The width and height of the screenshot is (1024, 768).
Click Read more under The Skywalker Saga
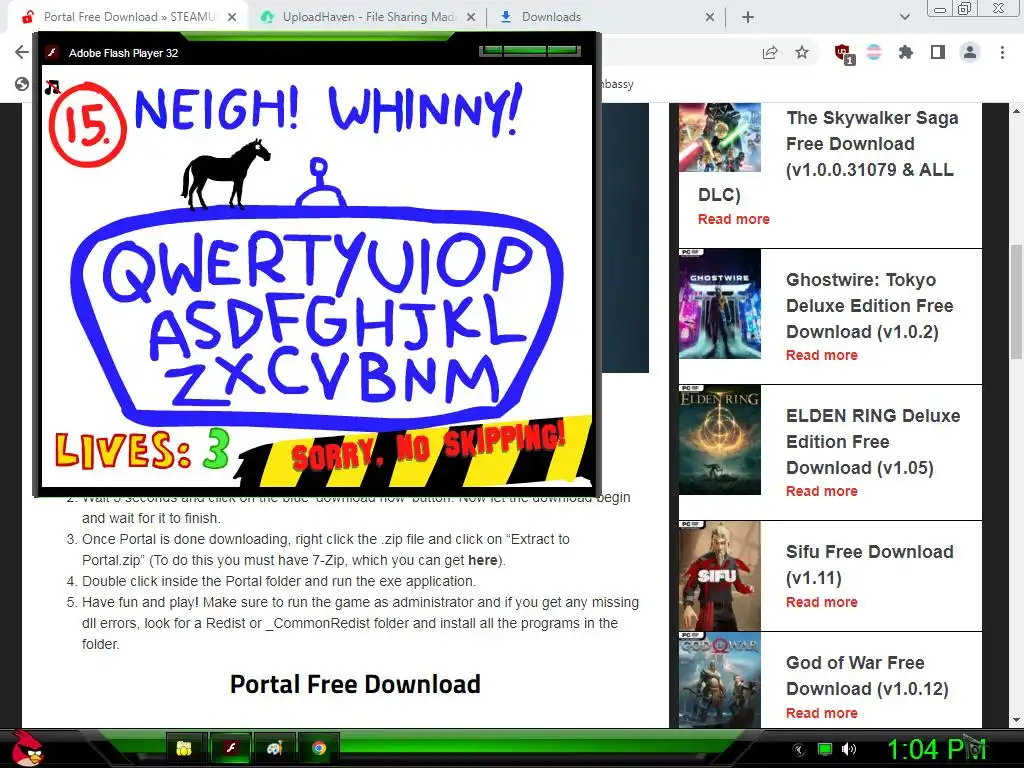click(x=733, y=219)
